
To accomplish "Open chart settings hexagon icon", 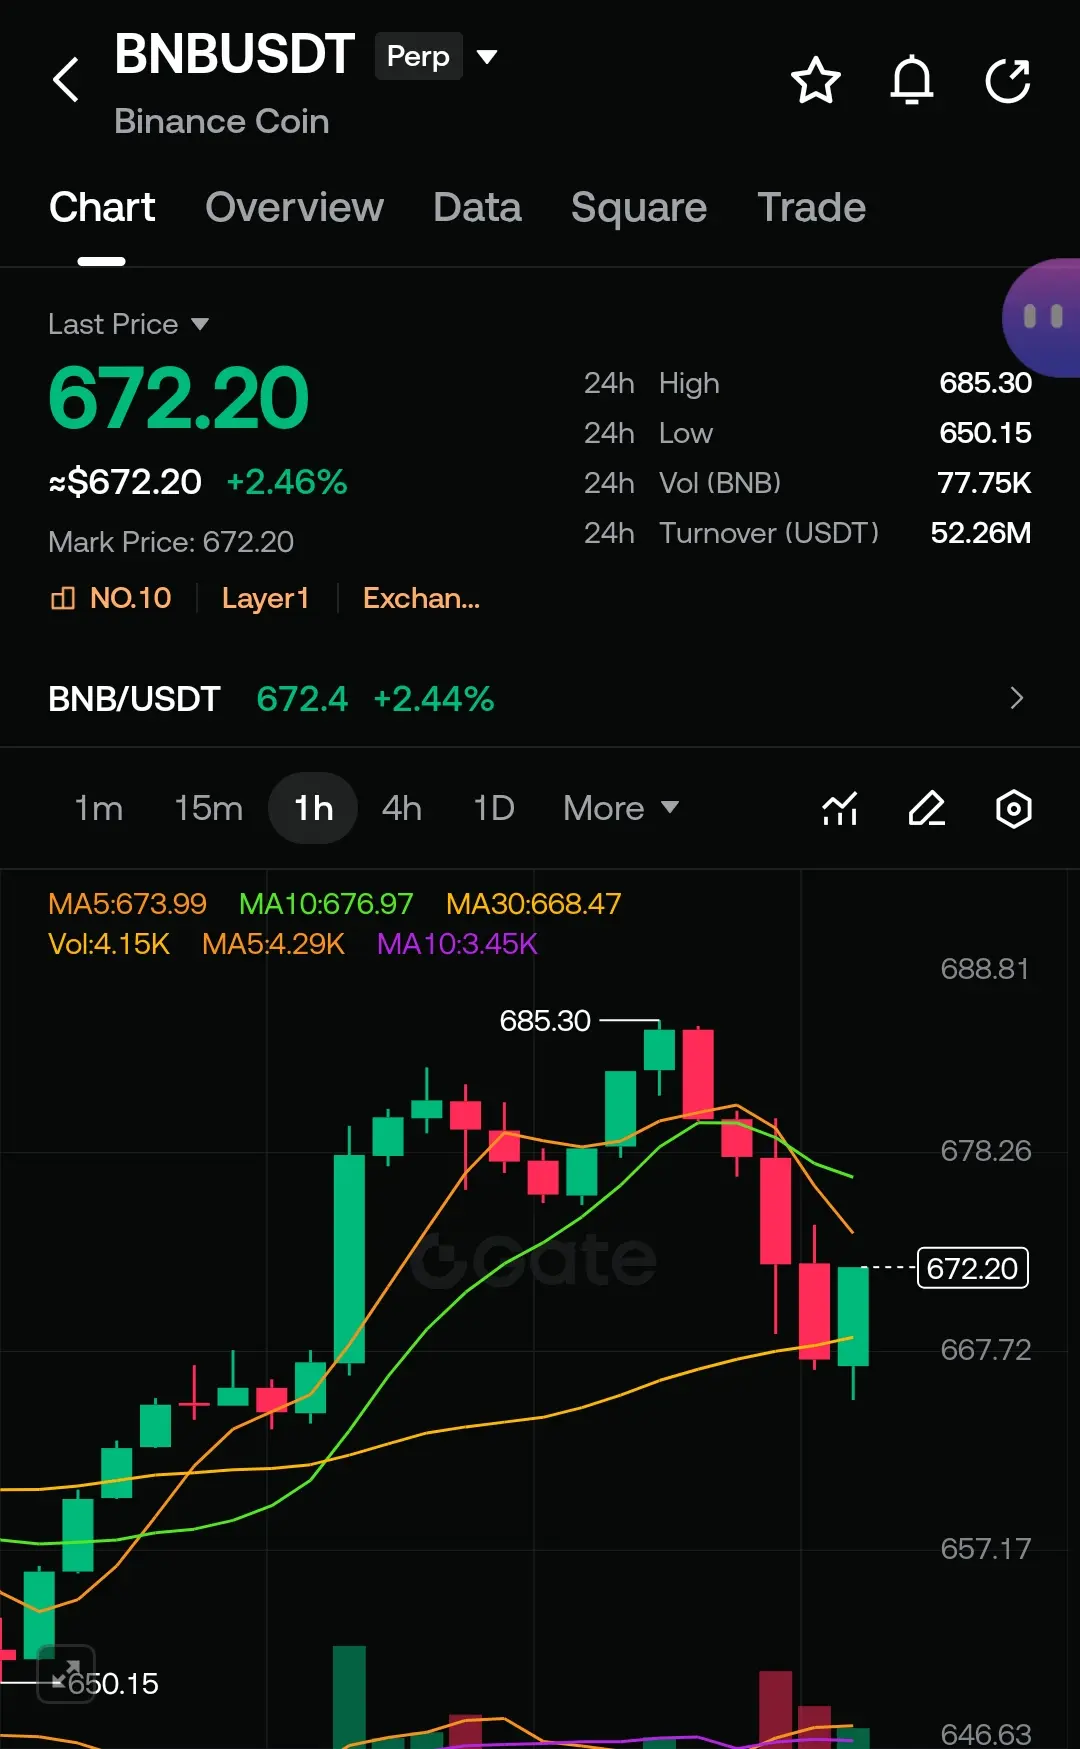I will [1014, 808].
